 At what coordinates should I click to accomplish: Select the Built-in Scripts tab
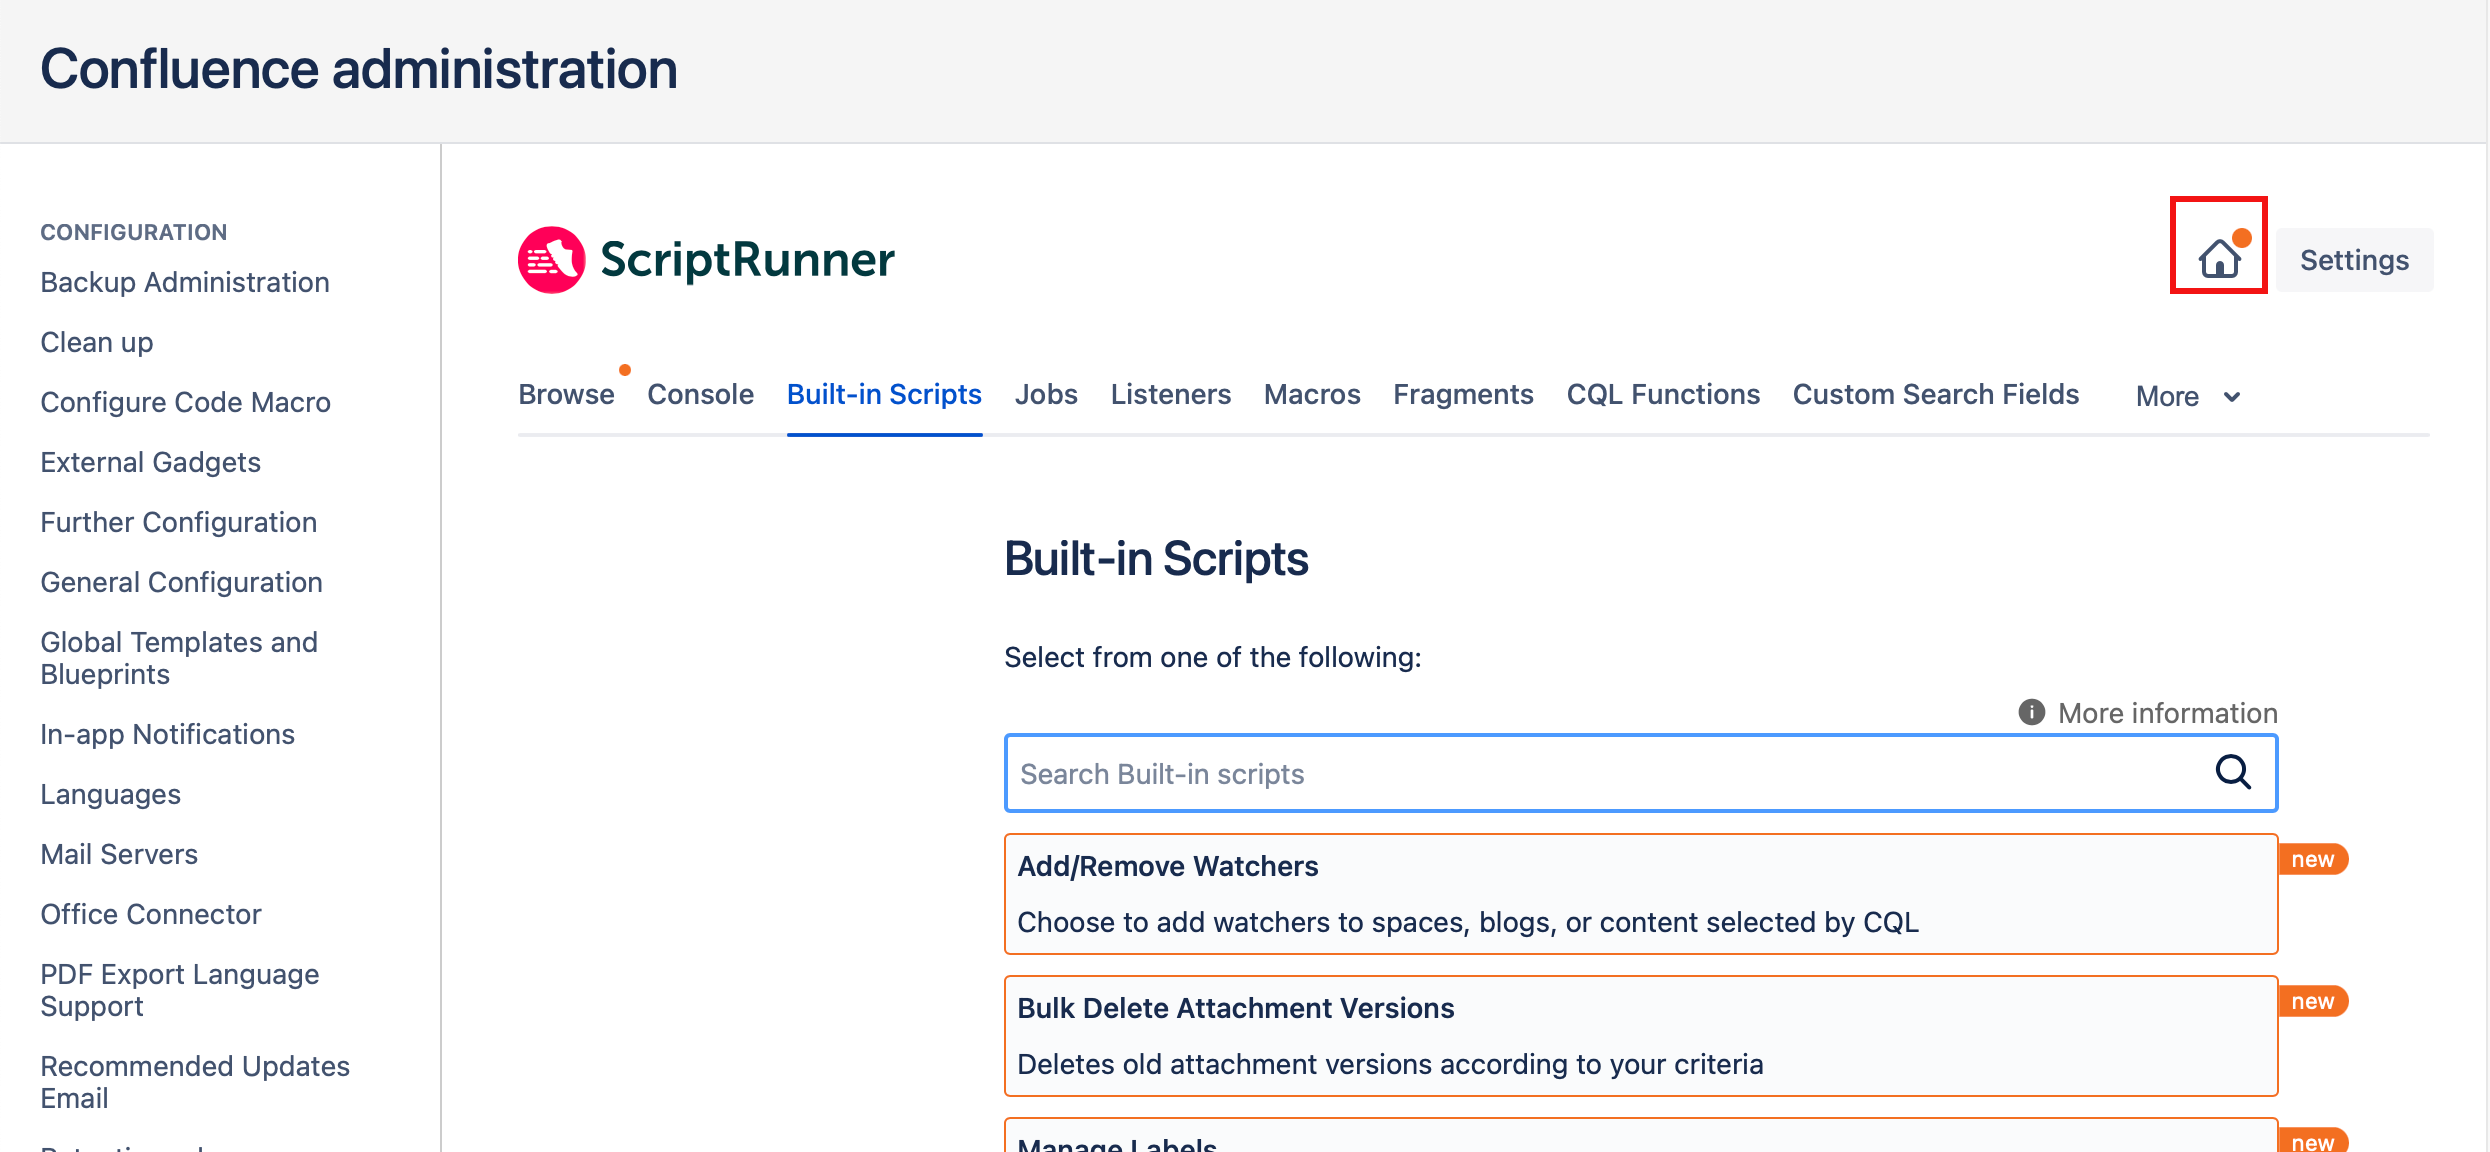884,394
